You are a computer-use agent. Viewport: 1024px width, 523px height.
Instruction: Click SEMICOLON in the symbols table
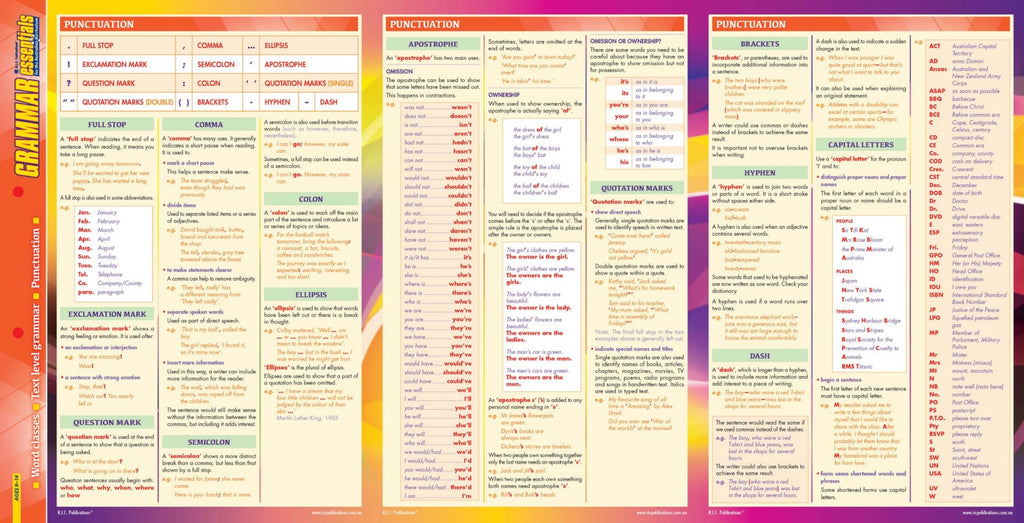(216, 65)
